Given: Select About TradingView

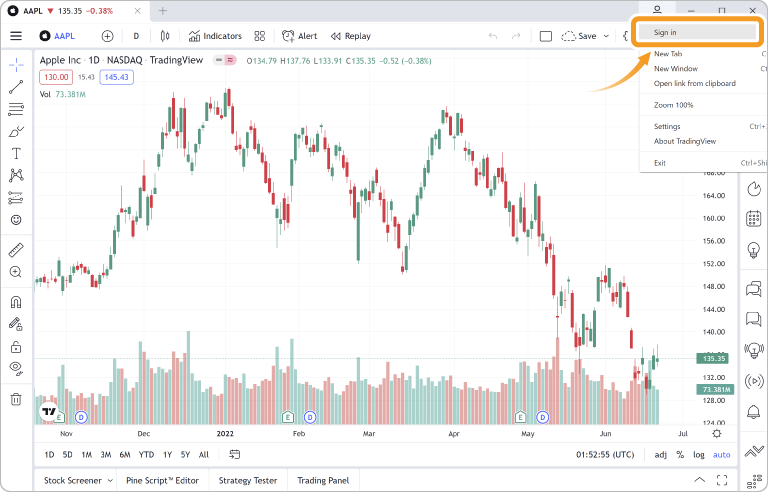Looking at the screenshot, I should tap(685, 141).
